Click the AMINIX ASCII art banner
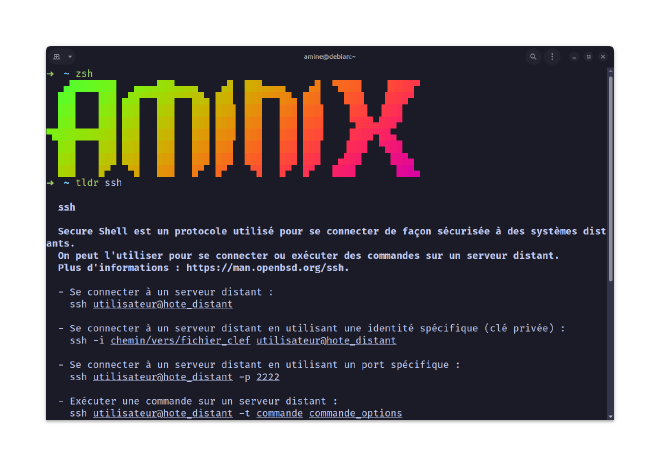 pos(234,128)
